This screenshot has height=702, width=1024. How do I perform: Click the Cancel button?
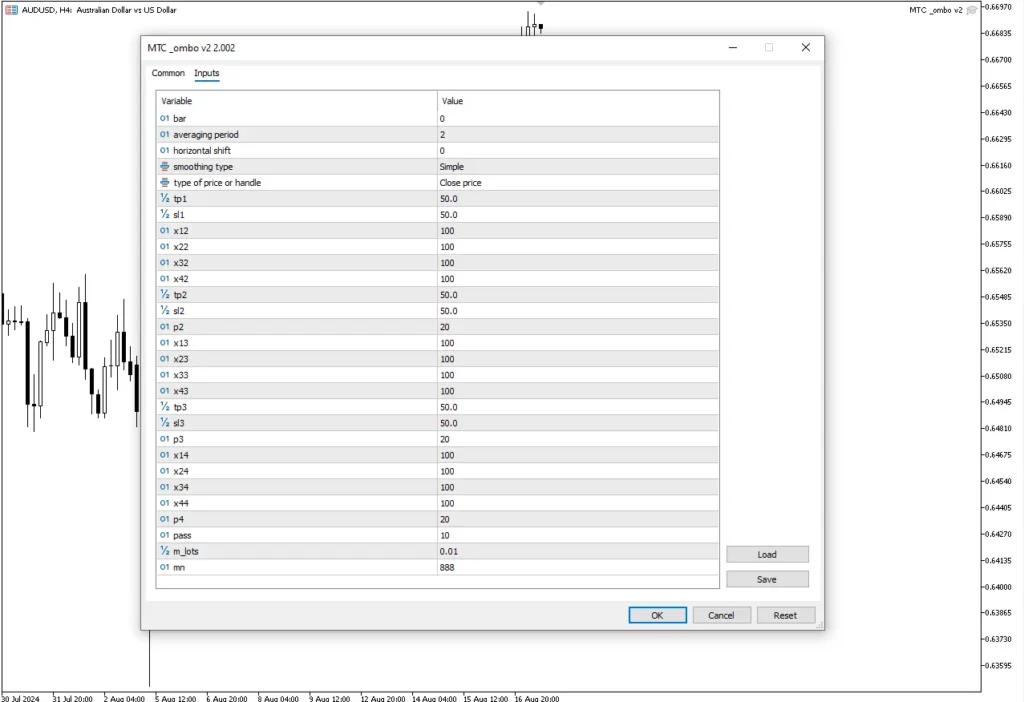tap(721, 615)
